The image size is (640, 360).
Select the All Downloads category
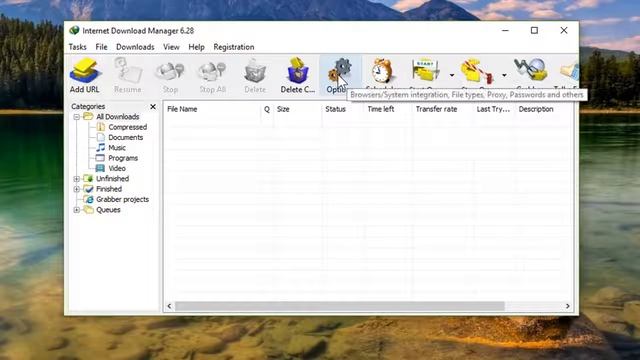click(118, 117)
